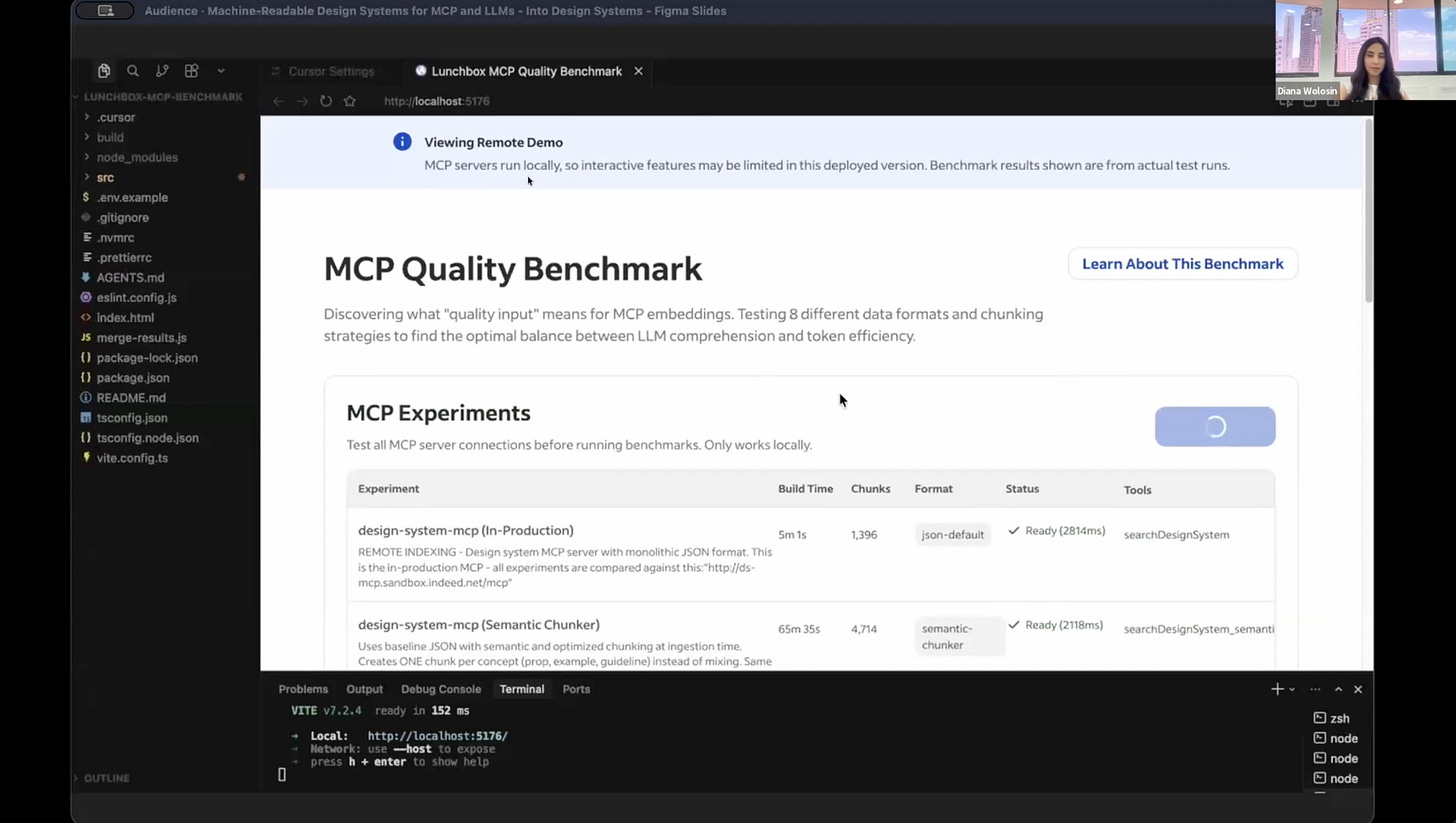Screen dimensions: 1456x823
Task: Open the .nvmrc file
Action: tap(115, 237)
